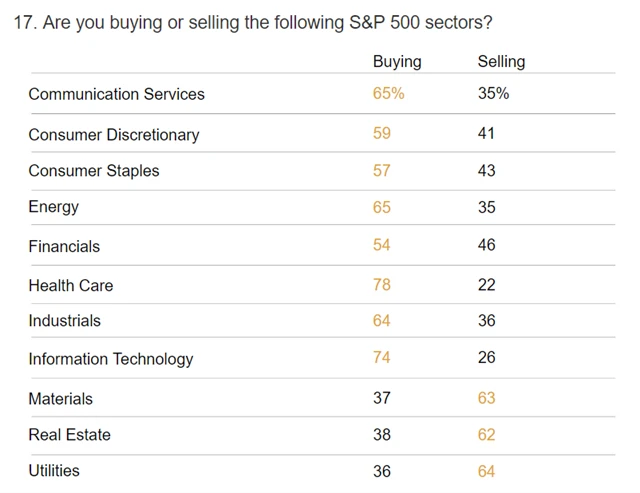The height and width of the screenshot is (493, 640).
Task: Click the Financials 46 selling value
Action: (x=486, y=246)
